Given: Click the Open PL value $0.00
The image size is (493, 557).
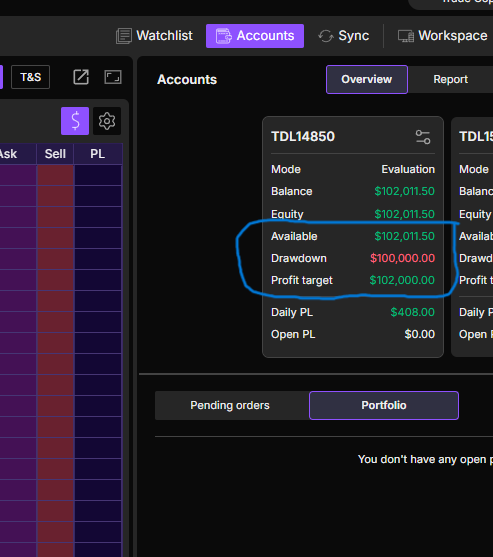Looking at the screenshot, I should tap(420, 334).
